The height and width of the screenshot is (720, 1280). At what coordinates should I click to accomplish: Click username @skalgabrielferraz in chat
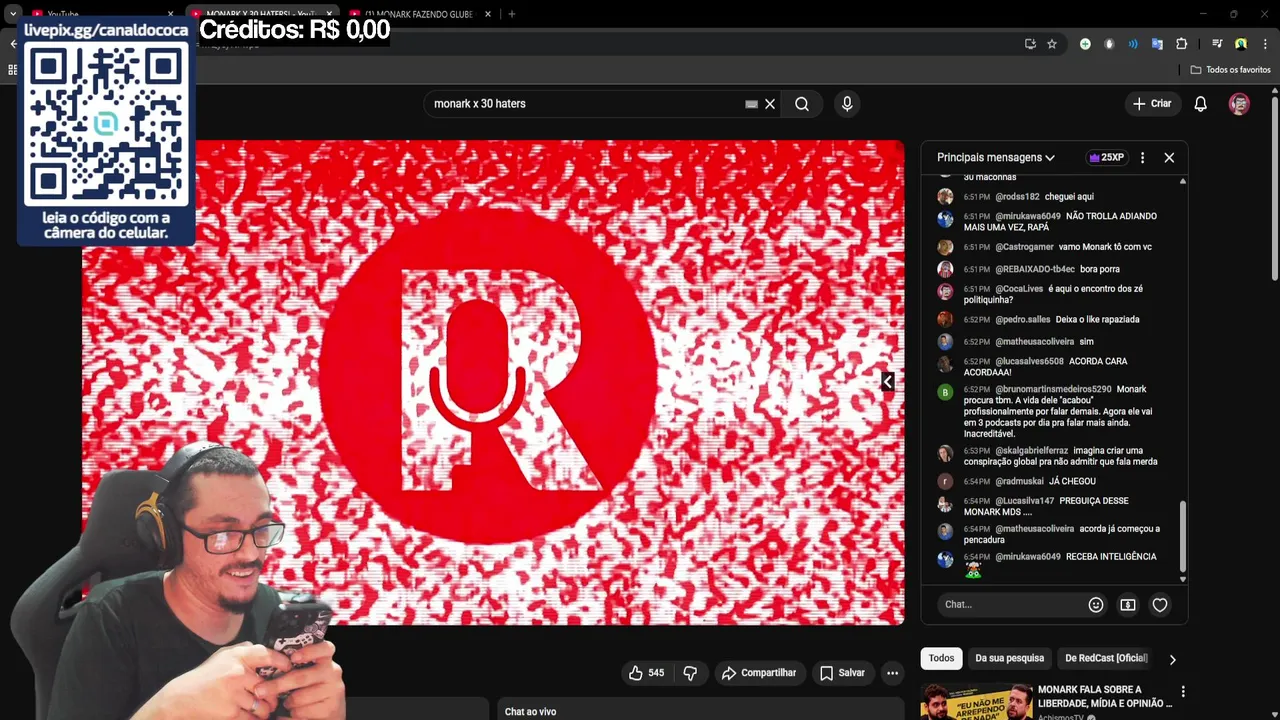[1031, 451]
